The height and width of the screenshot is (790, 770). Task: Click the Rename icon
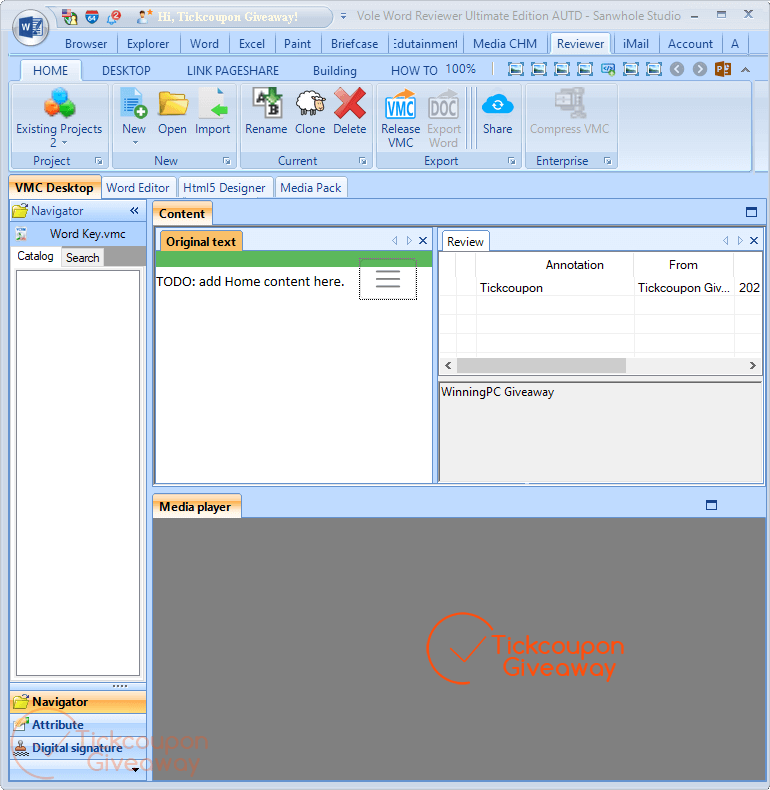(267, 102)
